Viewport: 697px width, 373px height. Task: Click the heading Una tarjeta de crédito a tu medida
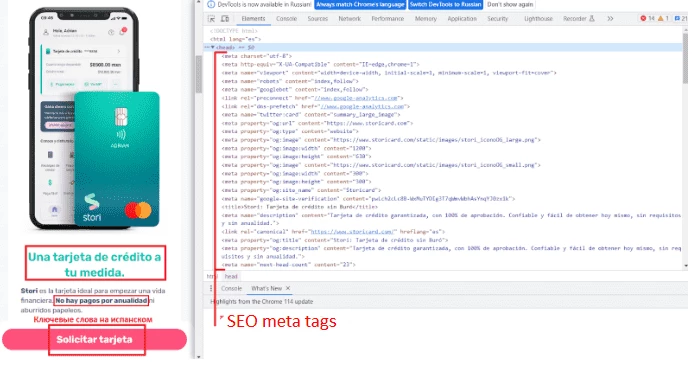(x=95, y=265)
